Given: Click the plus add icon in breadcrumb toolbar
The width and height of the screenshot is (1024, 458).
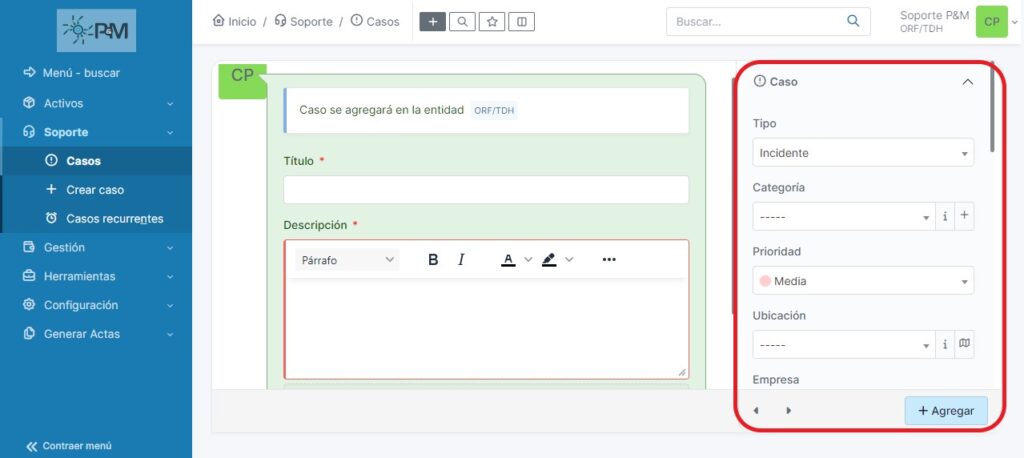Looking at the screenshot, I should coord(432,21).
